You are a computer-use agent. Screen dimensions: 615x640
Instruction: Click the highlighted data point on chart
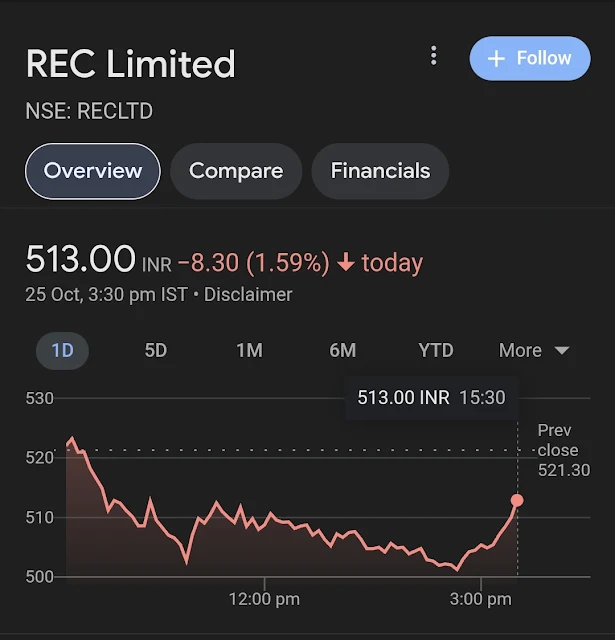click(x=517, y=500)
